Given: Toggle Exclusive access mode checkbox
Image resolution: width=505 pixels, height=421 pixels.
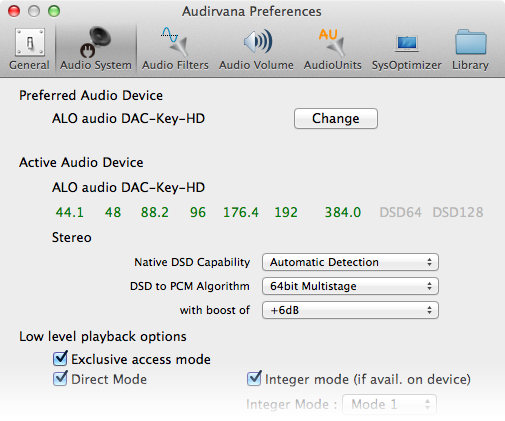Looking at the screenshot, I should pos(60,359).
